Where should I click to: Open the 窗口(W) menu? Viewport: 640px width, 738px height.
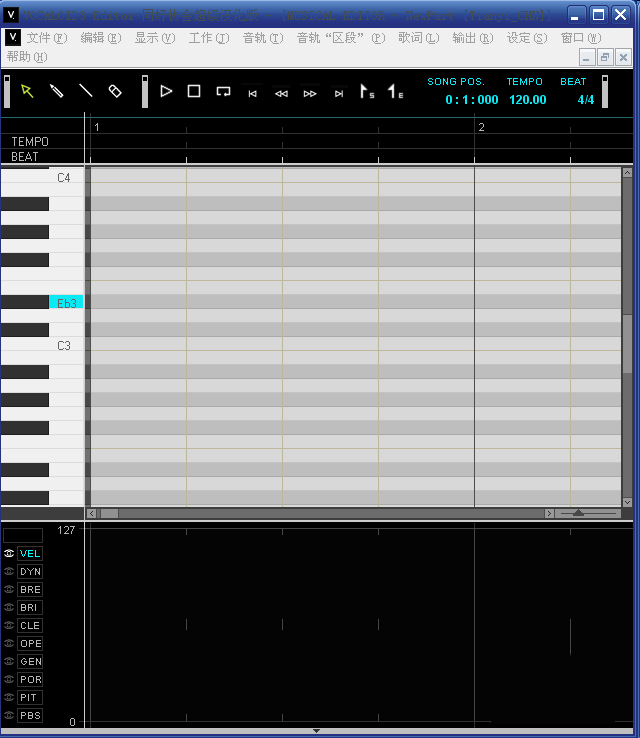(x=581, y=38)
